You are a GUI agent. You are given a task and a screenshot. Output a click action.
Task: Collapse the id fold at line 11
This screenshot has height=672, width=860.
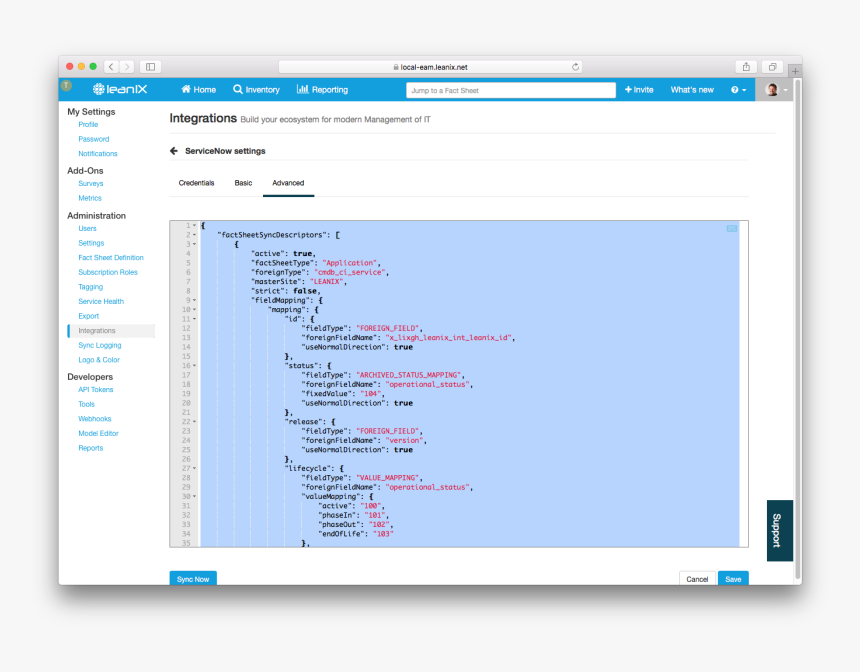[x=194, y=319]
